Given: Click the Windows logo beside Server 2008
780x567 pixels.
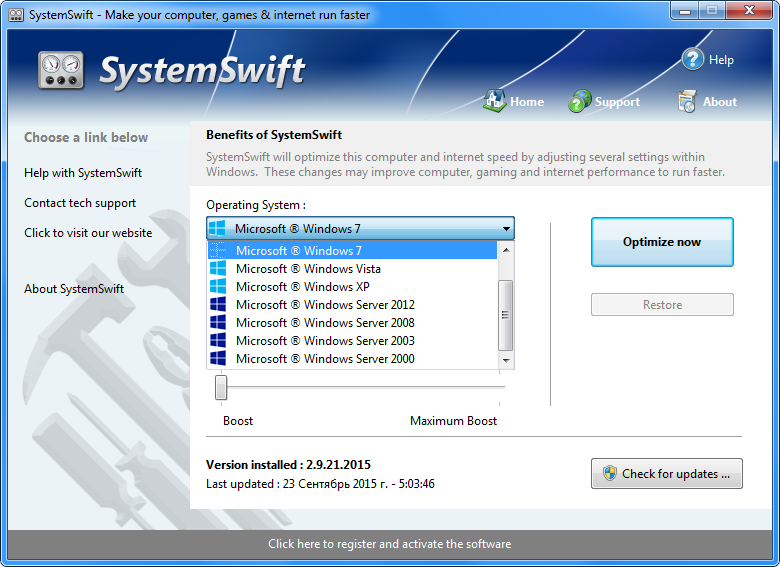Looking at the screenshot, I should pos(218,322).
